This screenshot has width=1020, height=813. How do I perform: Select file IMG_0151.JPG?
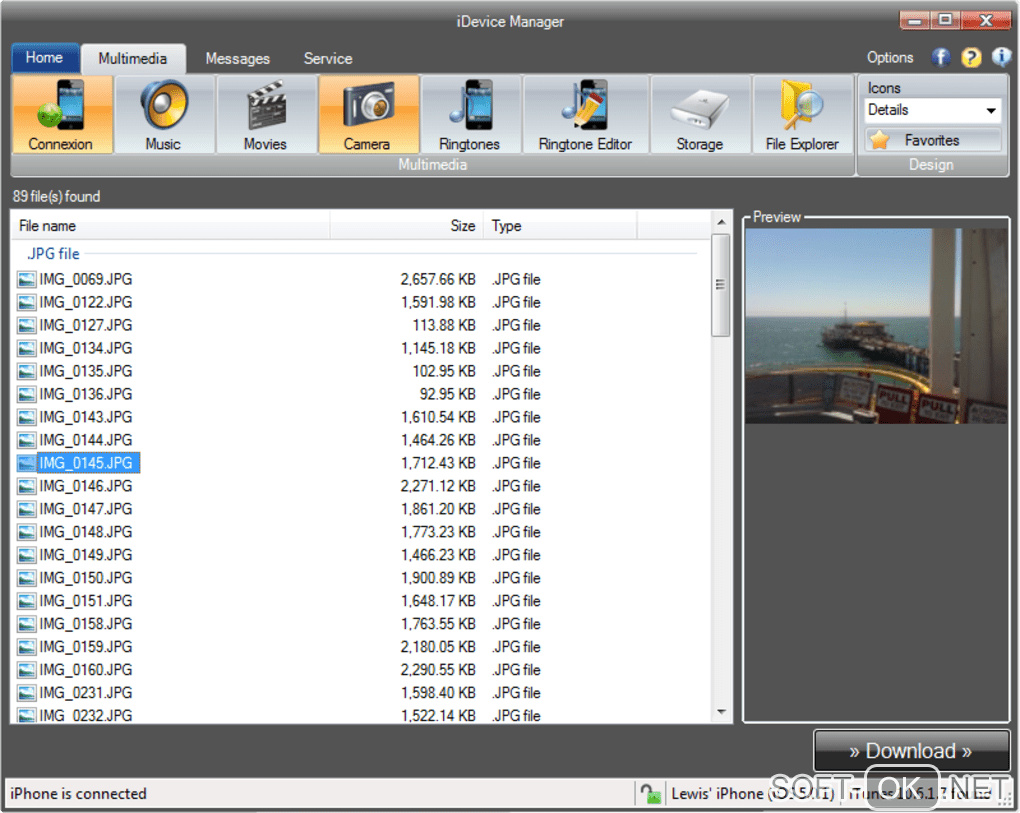pos(85,601)
